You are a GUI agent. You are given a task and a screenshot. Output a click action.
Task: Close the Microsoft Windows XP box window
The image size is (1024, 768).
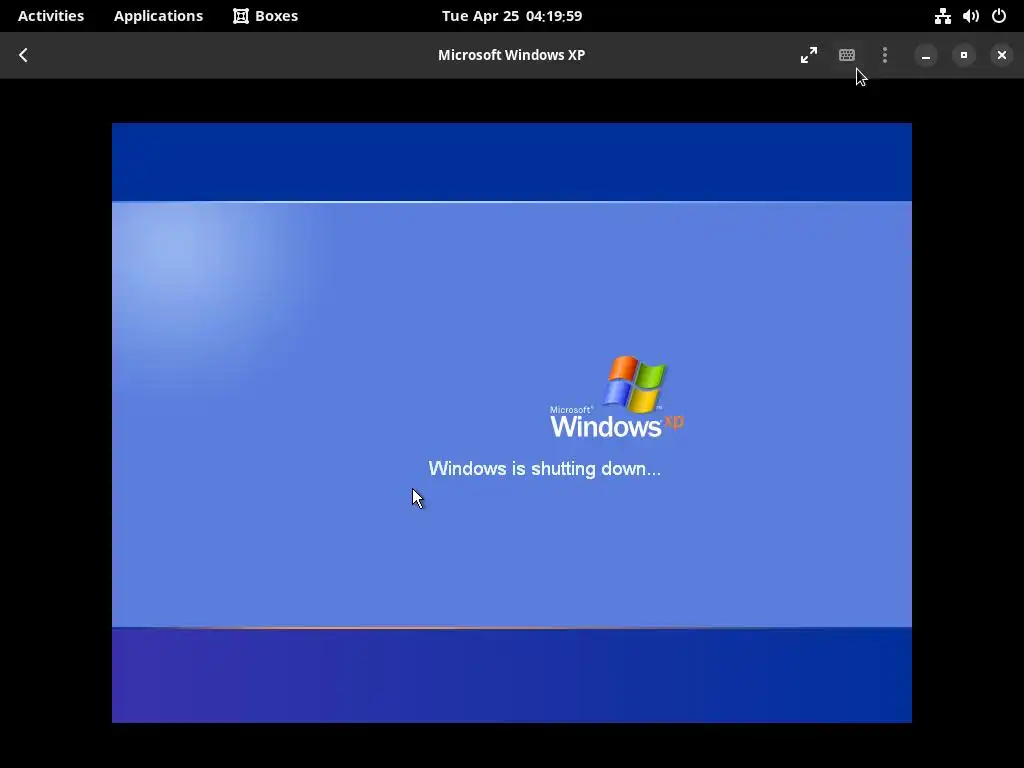1002,56
